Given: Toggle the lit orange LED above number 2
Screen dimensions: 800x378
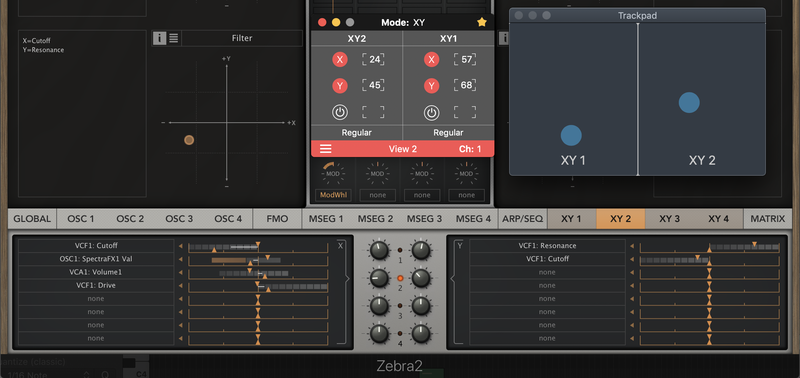Looking at the screenshot, I should click(x=400, y=278).
